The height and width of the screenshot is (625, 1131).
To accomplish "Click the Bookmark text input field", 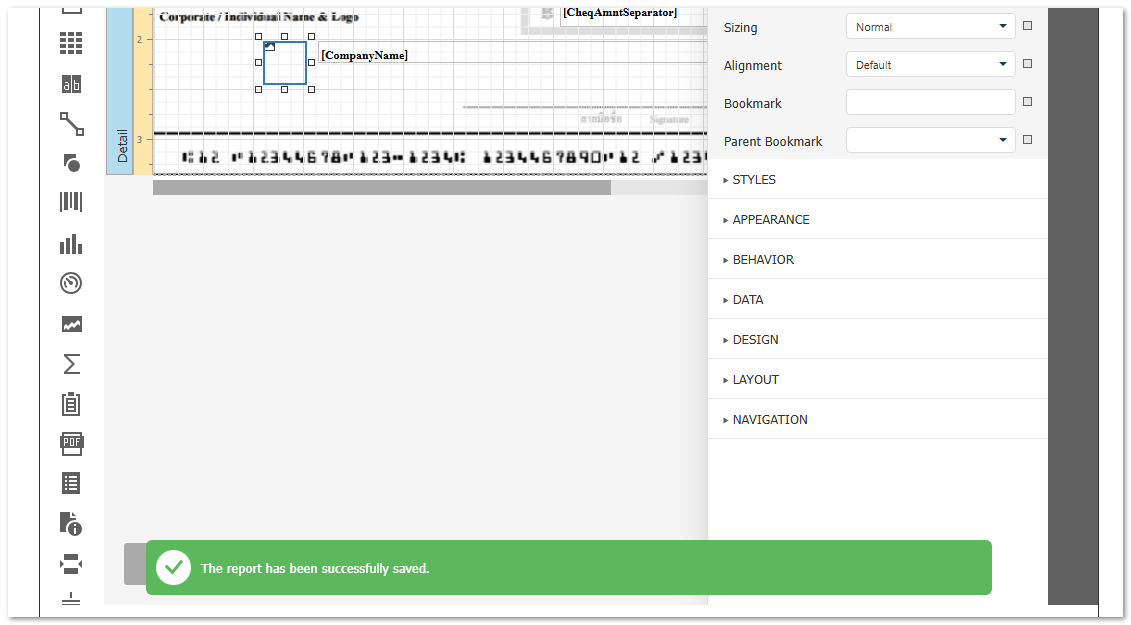I will click(x=930, y=103).
